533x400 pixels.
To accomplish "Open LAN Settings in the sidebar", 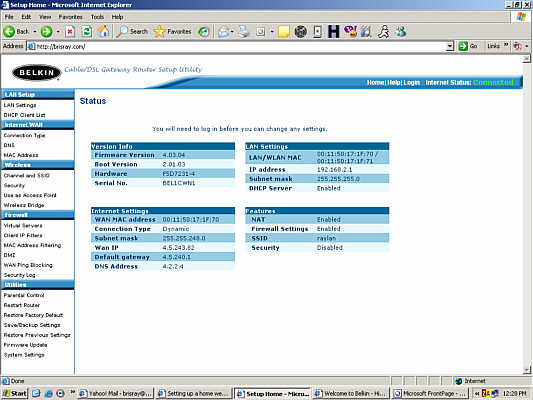I will 20,105.
